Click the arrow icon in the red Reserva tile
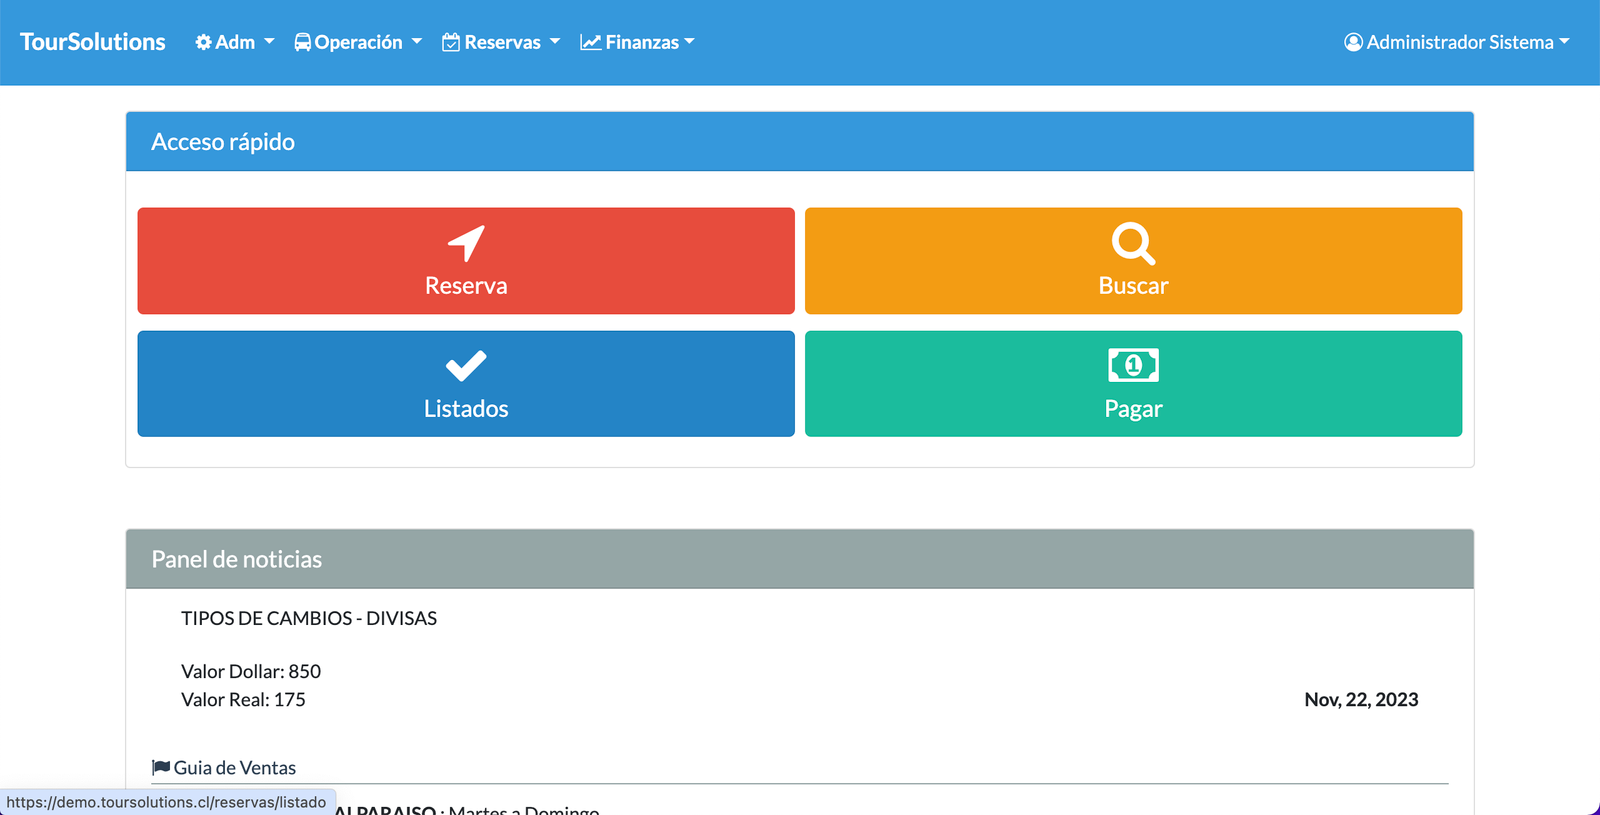The height and width of the screenshot is (815, 1600). point(466,243)
